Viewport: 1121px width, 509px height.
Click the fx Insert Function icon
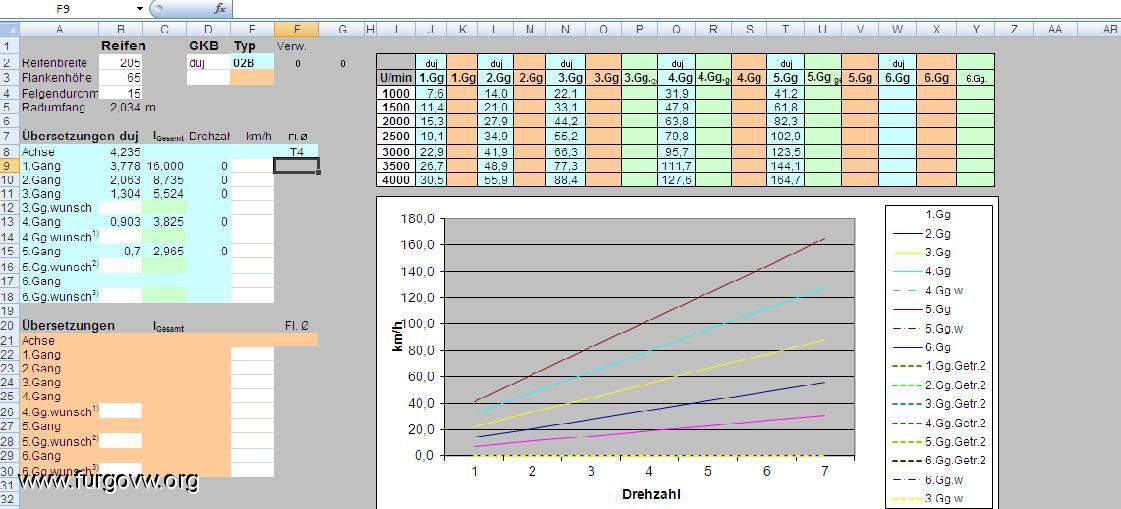click(x=220, y=8)
